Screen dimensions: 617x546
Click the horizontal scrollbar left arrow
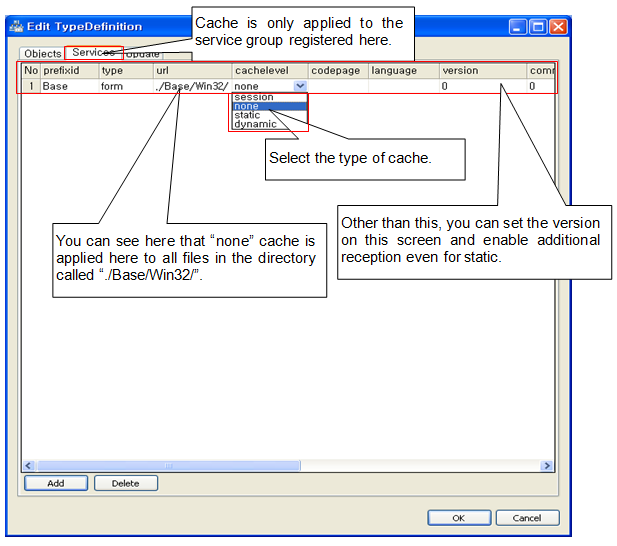[28, 466]
